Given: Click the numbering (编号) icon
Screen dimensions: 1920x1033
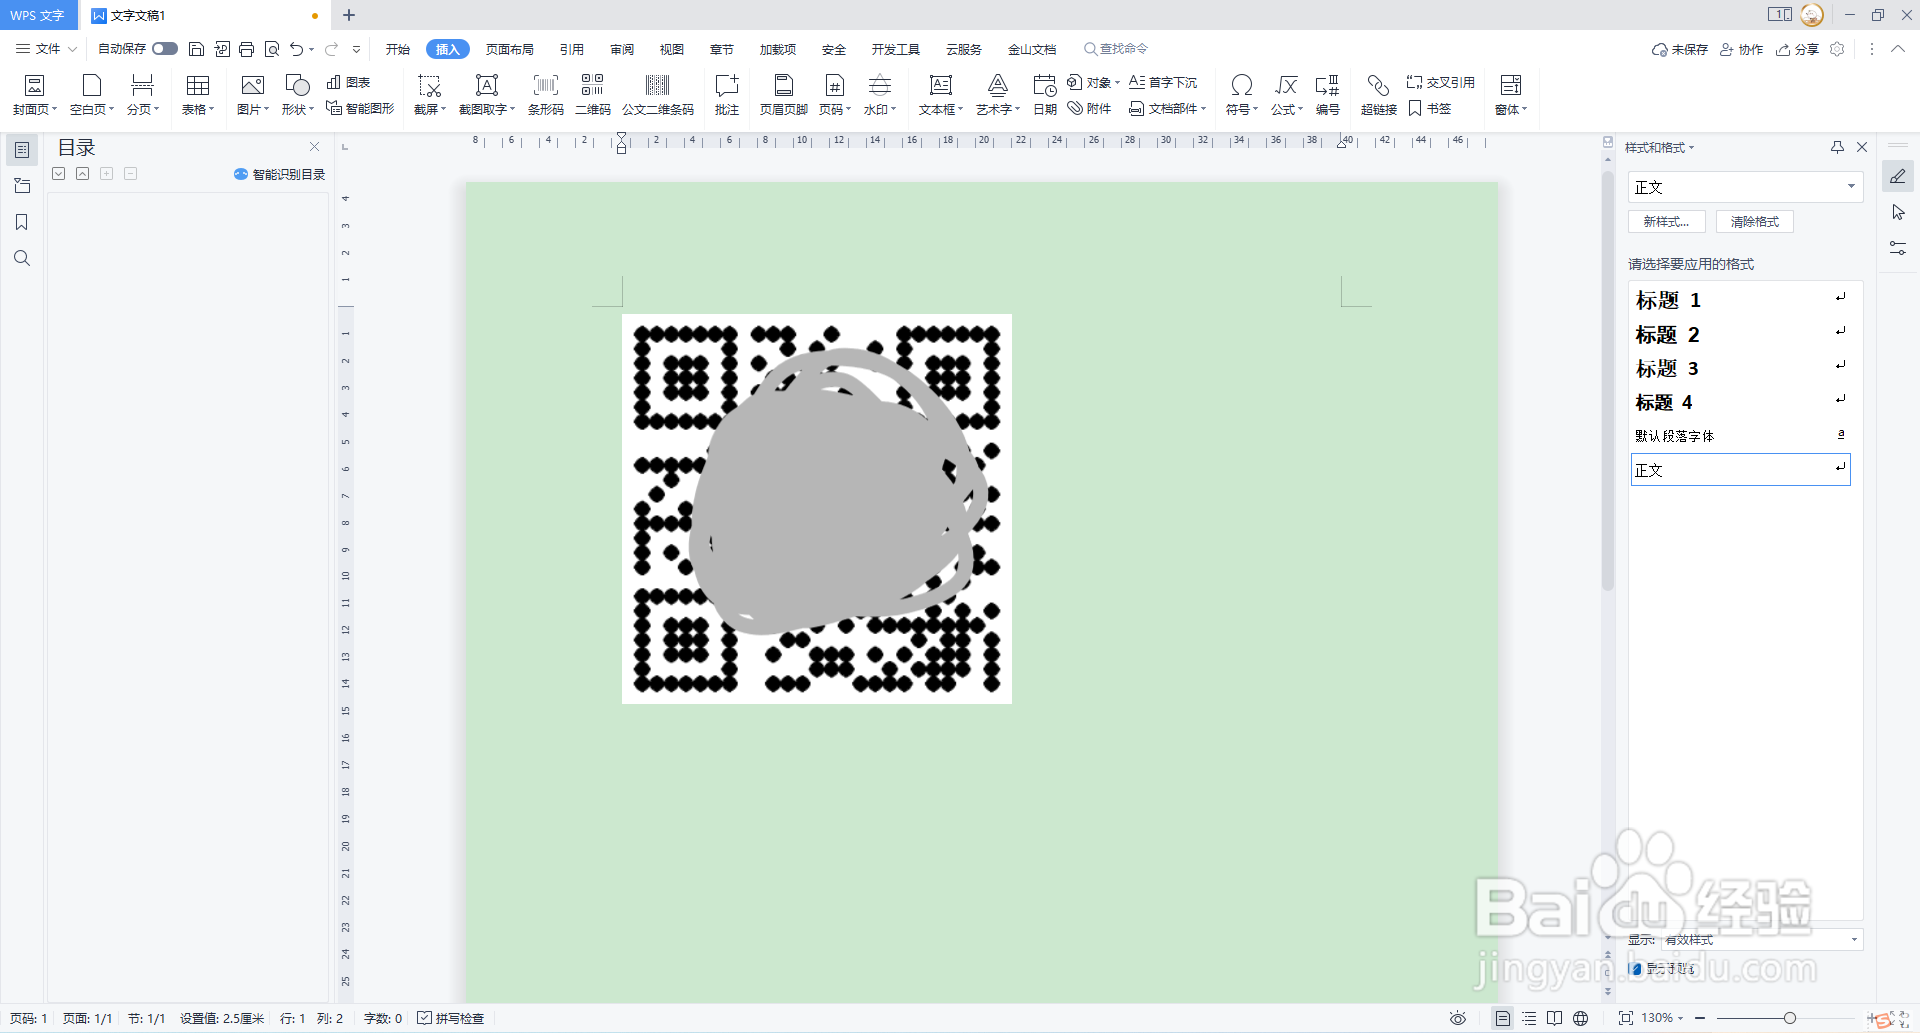Looking at the screenshot, I should (x=1327, y=86).
